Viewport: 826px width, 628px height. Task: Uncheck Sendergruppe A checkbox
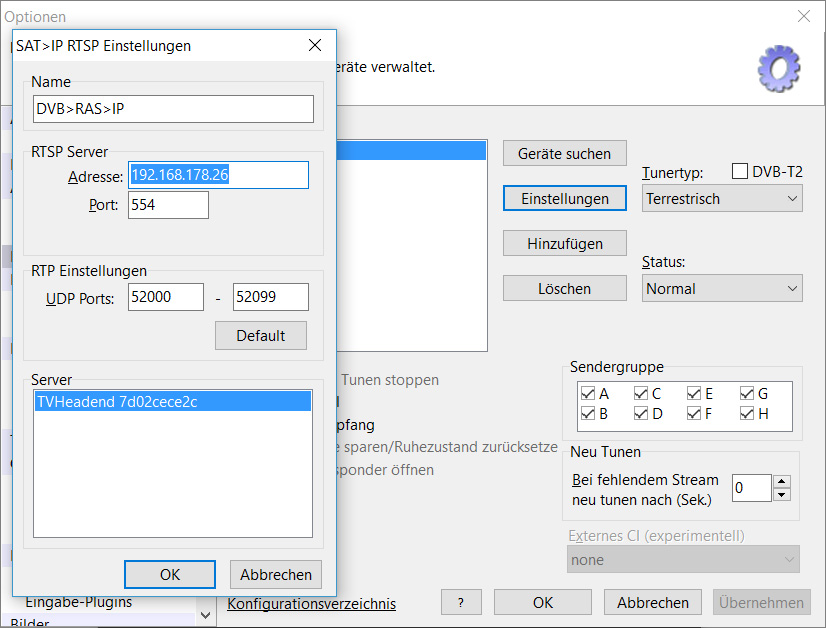tap(587, 394)
